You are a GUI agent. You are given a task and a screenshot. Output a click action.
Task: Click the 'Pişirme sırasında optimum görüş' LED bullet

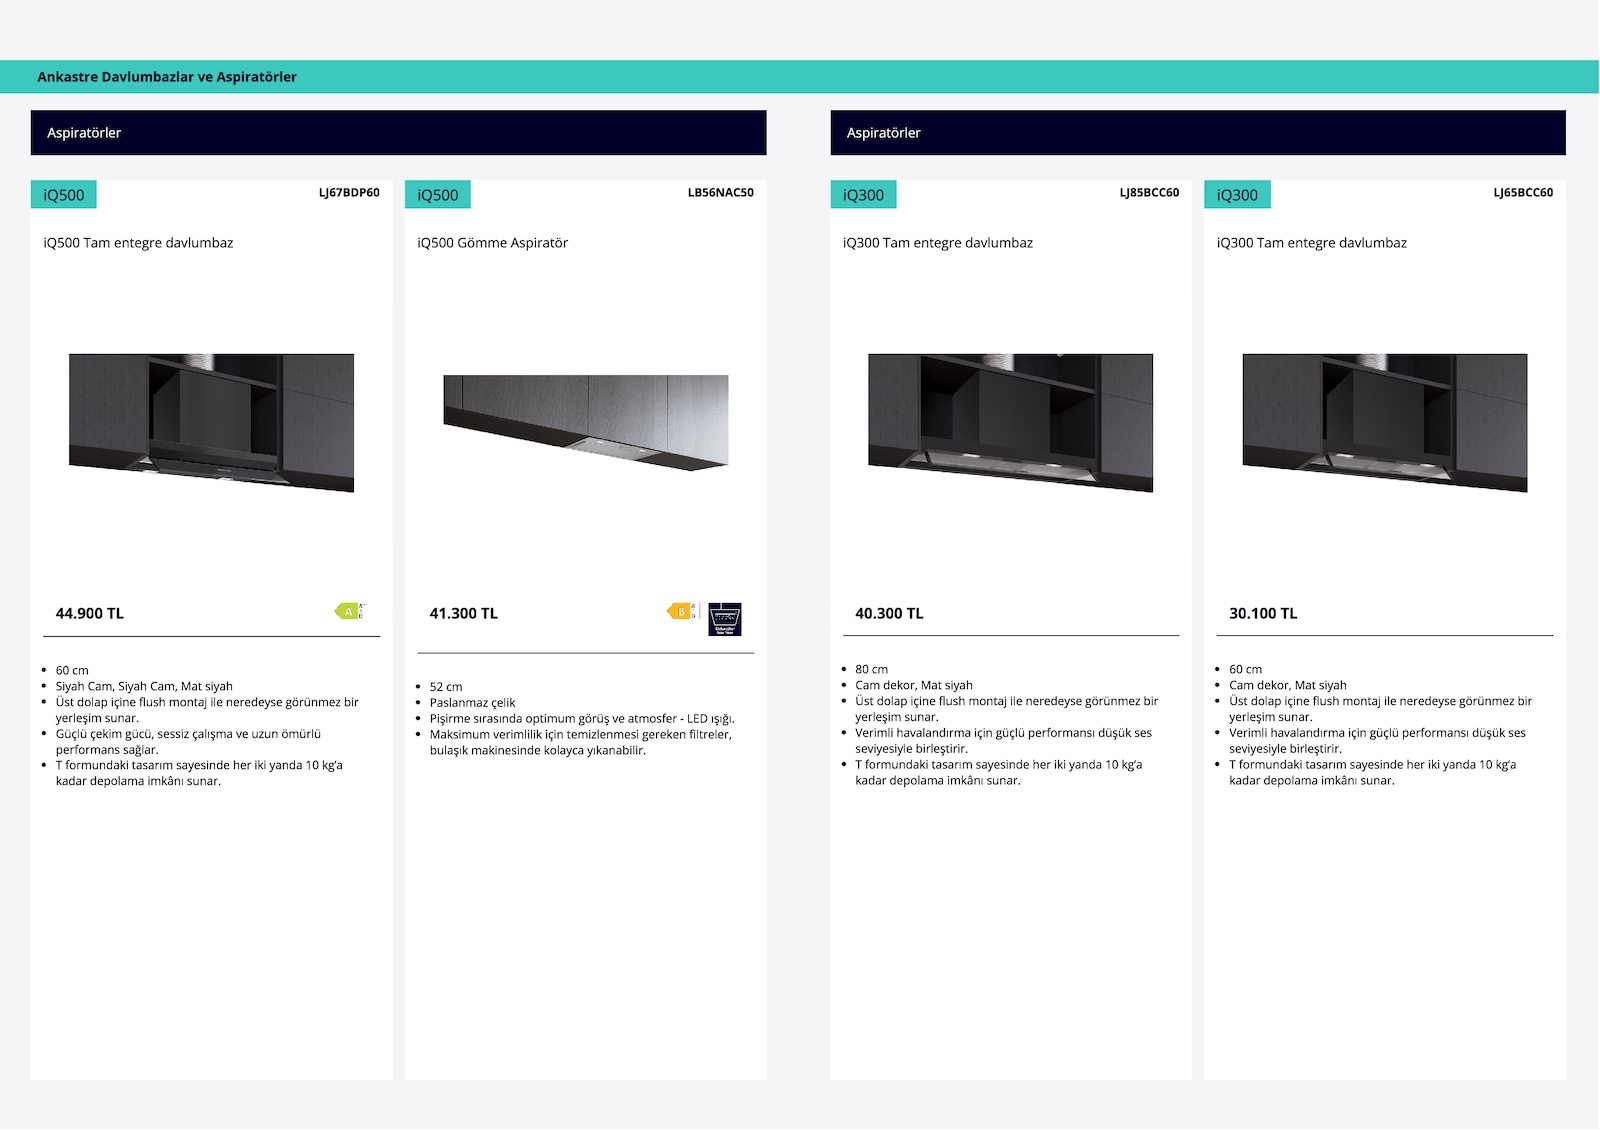(x=582, y=719)
